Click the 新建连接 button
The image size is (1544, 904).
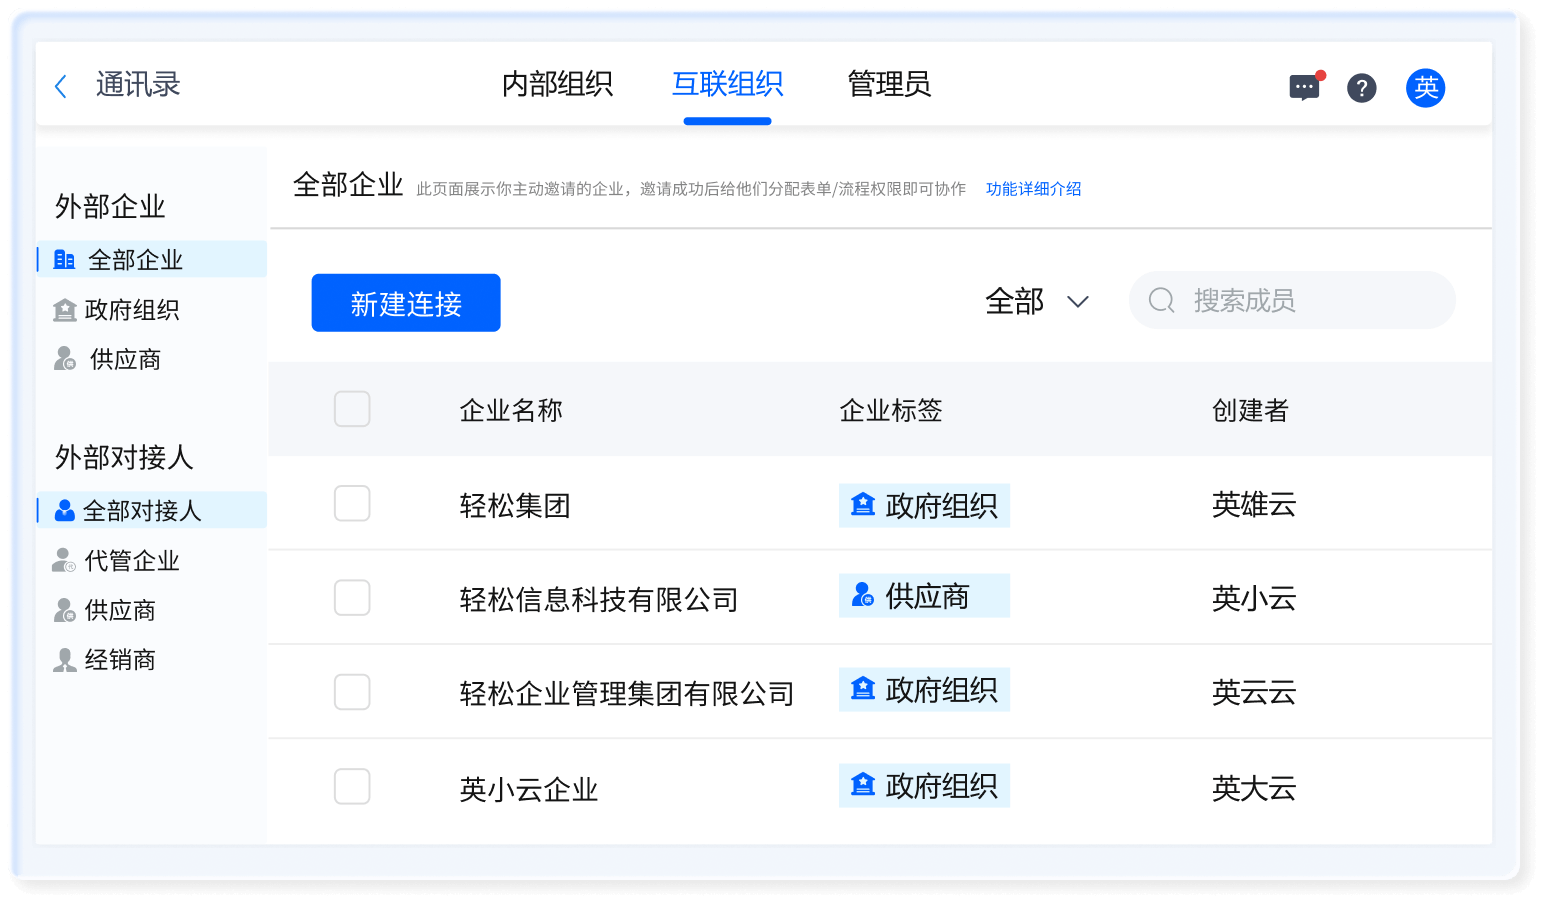pyautogui.click(x=406, y=303)
